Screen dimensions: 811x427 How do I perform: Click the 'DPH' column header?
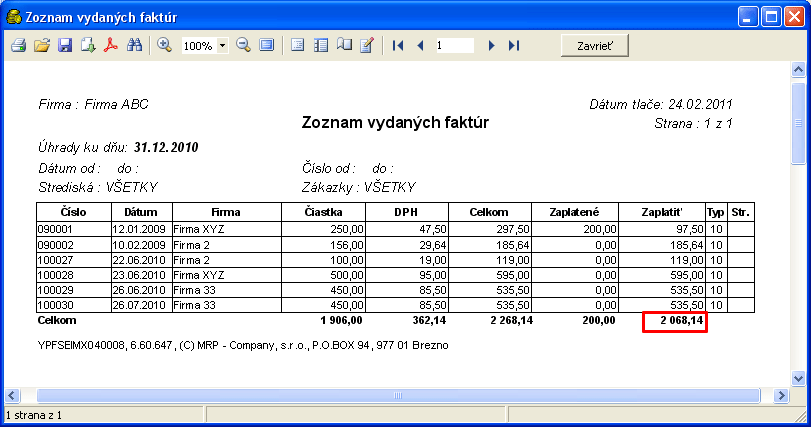tap(406, 212)
